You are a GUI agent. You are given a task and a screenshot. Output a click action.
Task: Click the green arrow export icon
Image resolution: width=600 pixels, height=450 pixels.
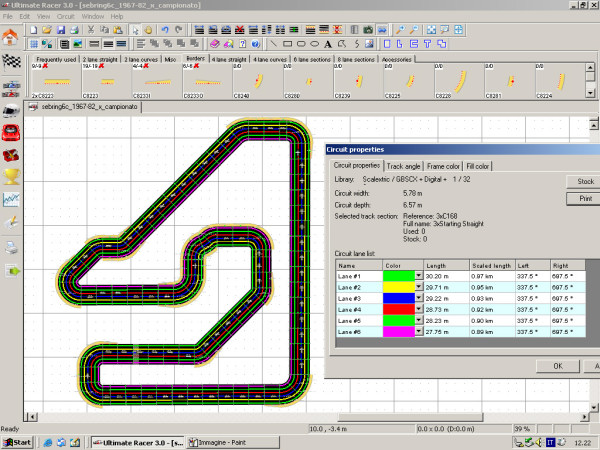[11, 269]
